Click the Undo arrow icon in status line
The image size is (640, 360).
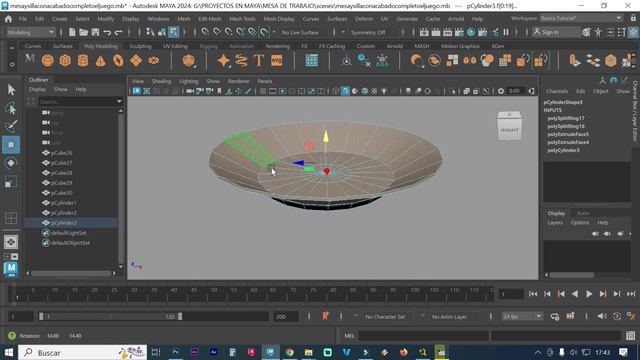click(x=107, y=32)
